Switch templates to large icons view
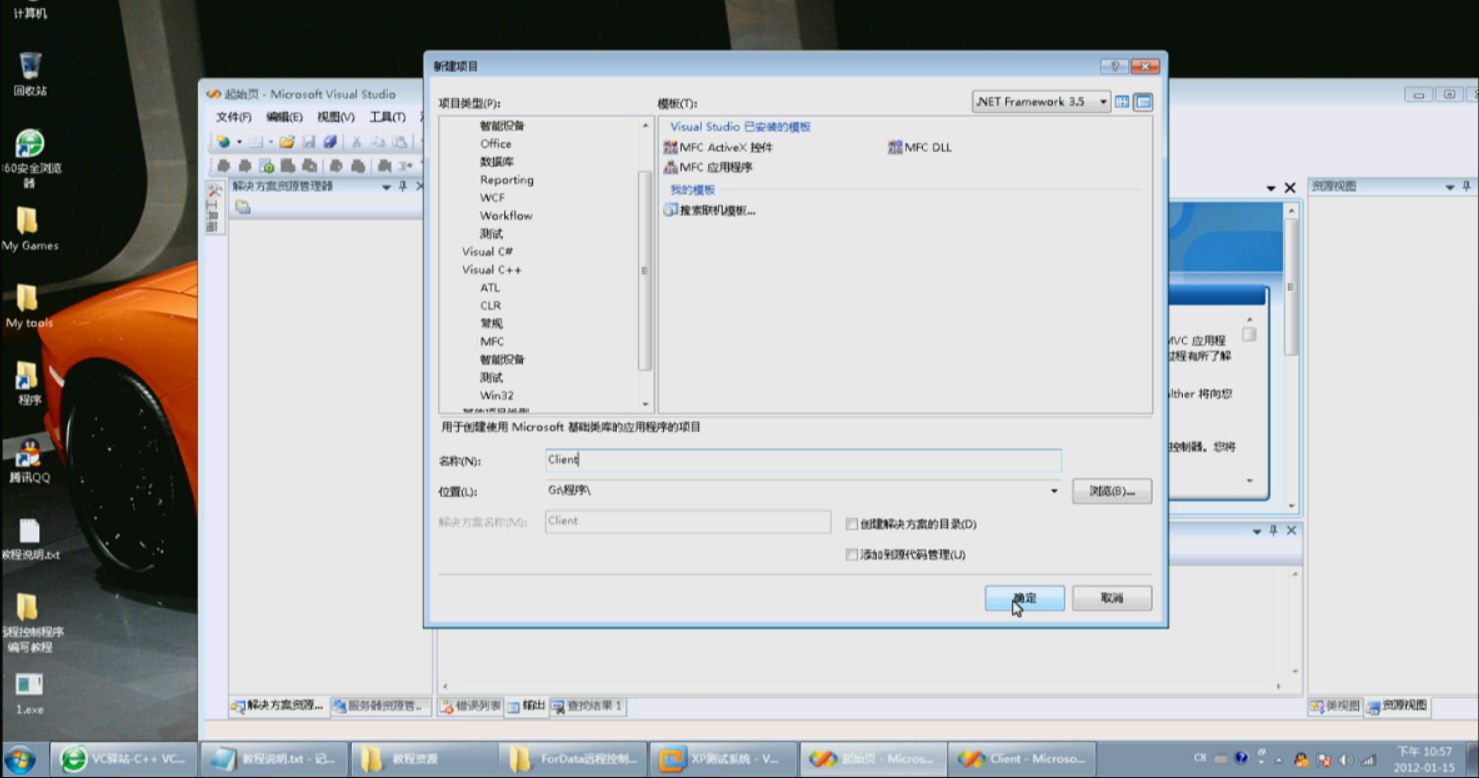The image size is (1479, 778). point(1122,102)
